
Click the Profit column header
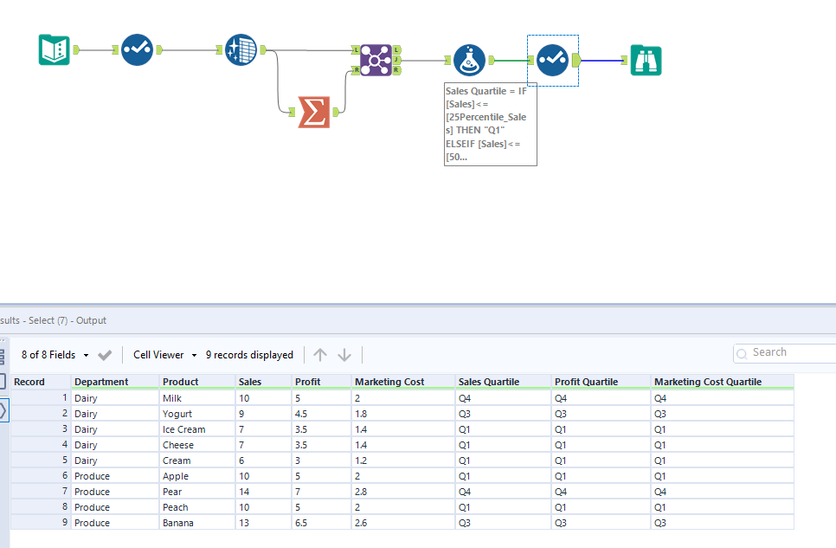[x=308, y=382]
